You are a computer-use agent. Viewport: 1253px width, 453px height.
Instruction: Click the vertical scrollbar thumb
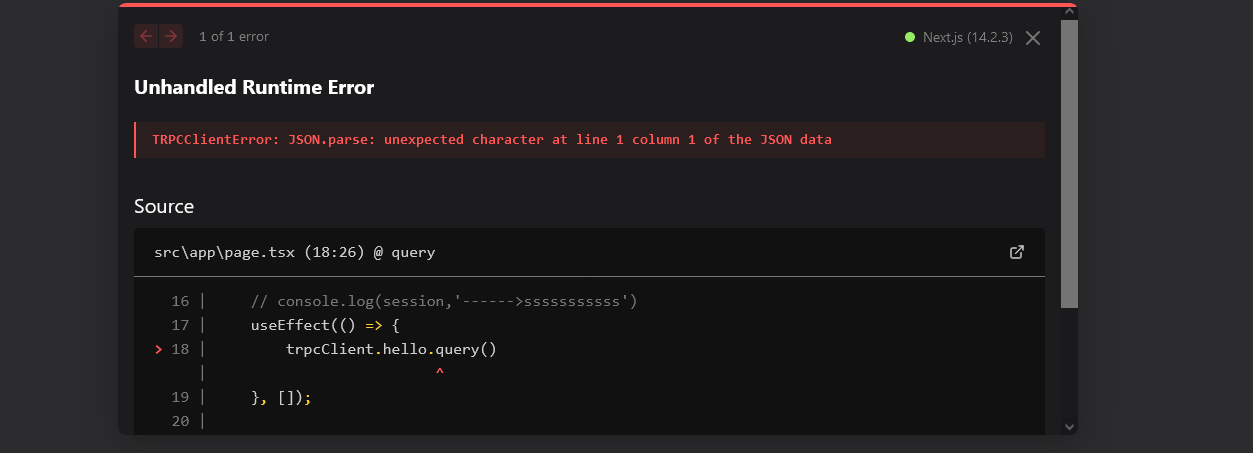[x=1069, y=160]
